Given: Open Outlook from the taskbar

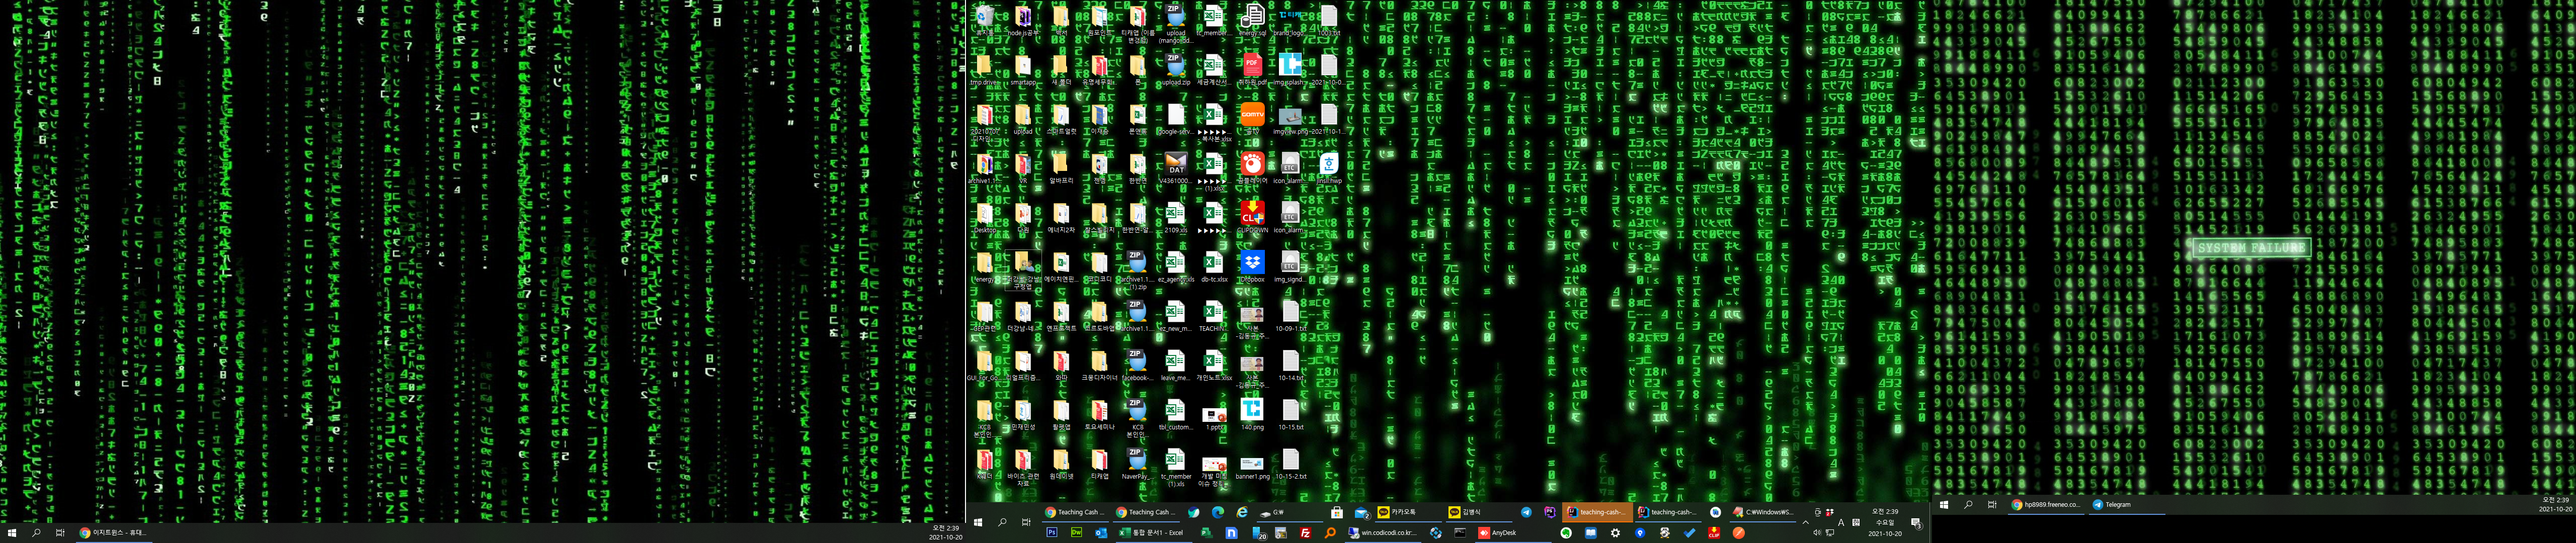Looking at the screenshot, I should [x=1101, y=533].
